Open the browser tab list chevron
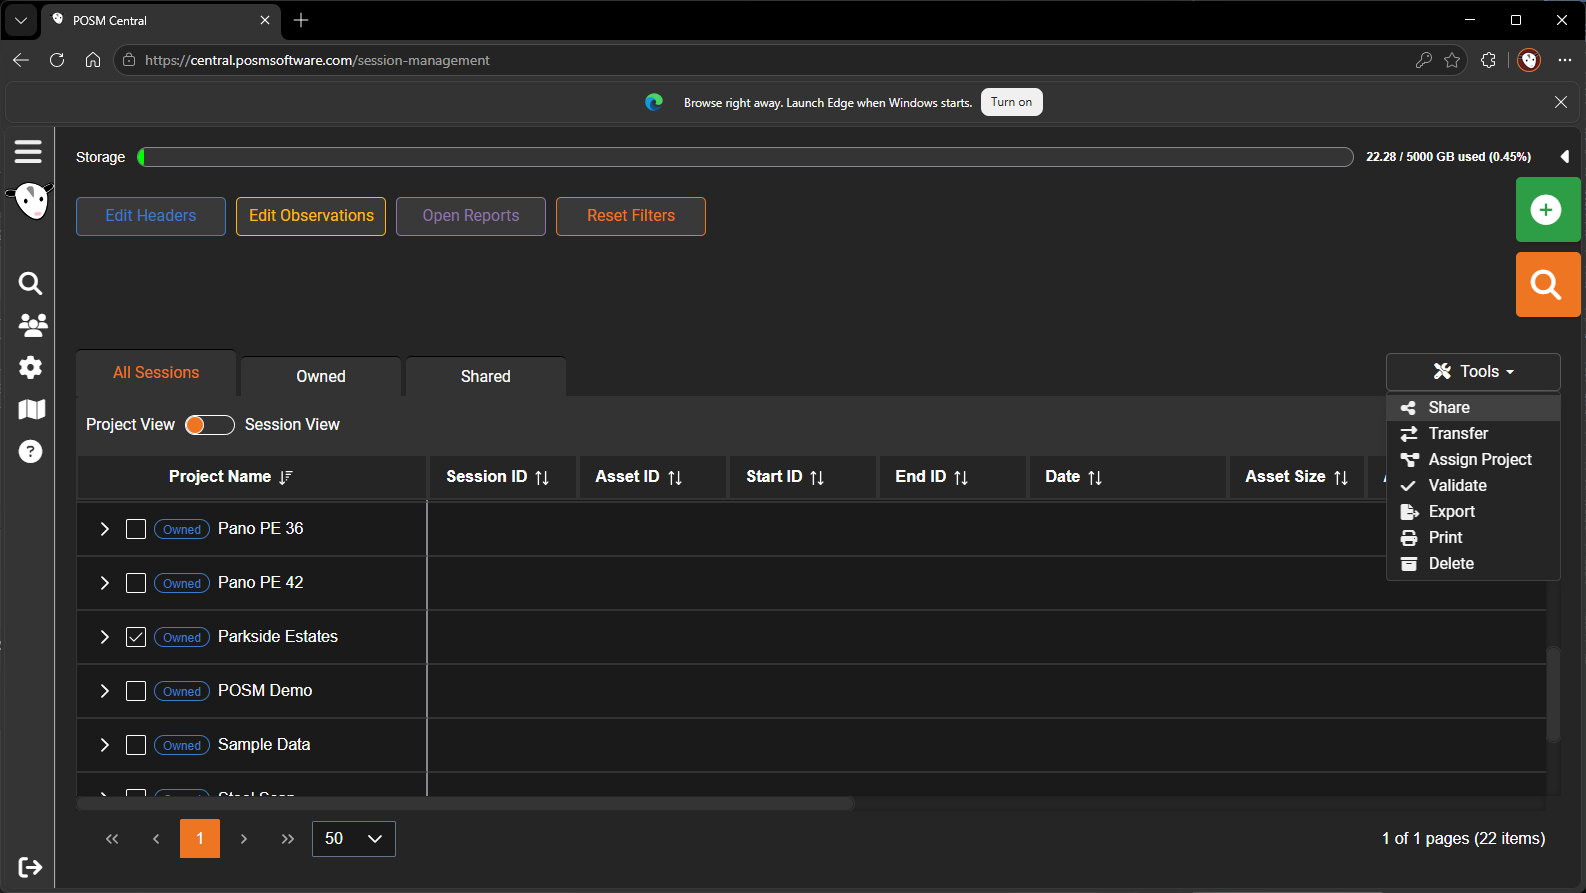This screenshot has height=893, width=1586. tap(20, 20)
